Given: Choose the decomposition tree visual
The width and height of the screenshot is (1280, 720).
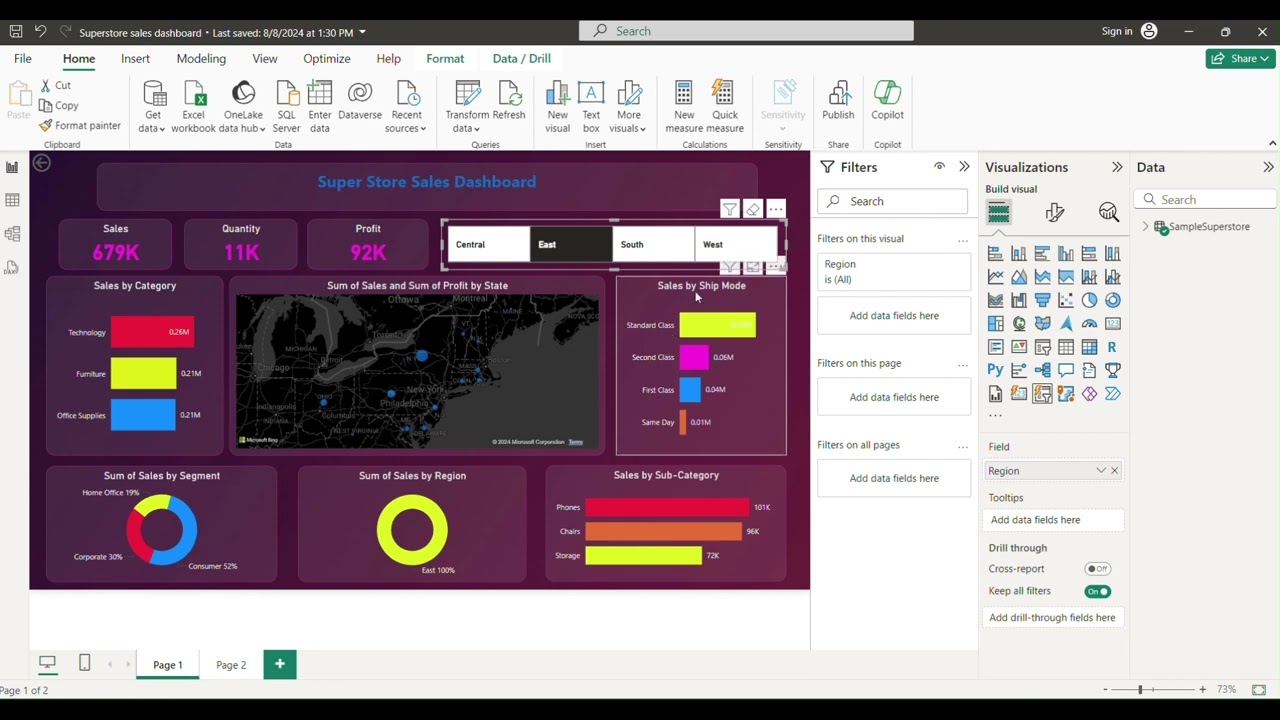Looking at the screenshot, I should point(1042,370).
